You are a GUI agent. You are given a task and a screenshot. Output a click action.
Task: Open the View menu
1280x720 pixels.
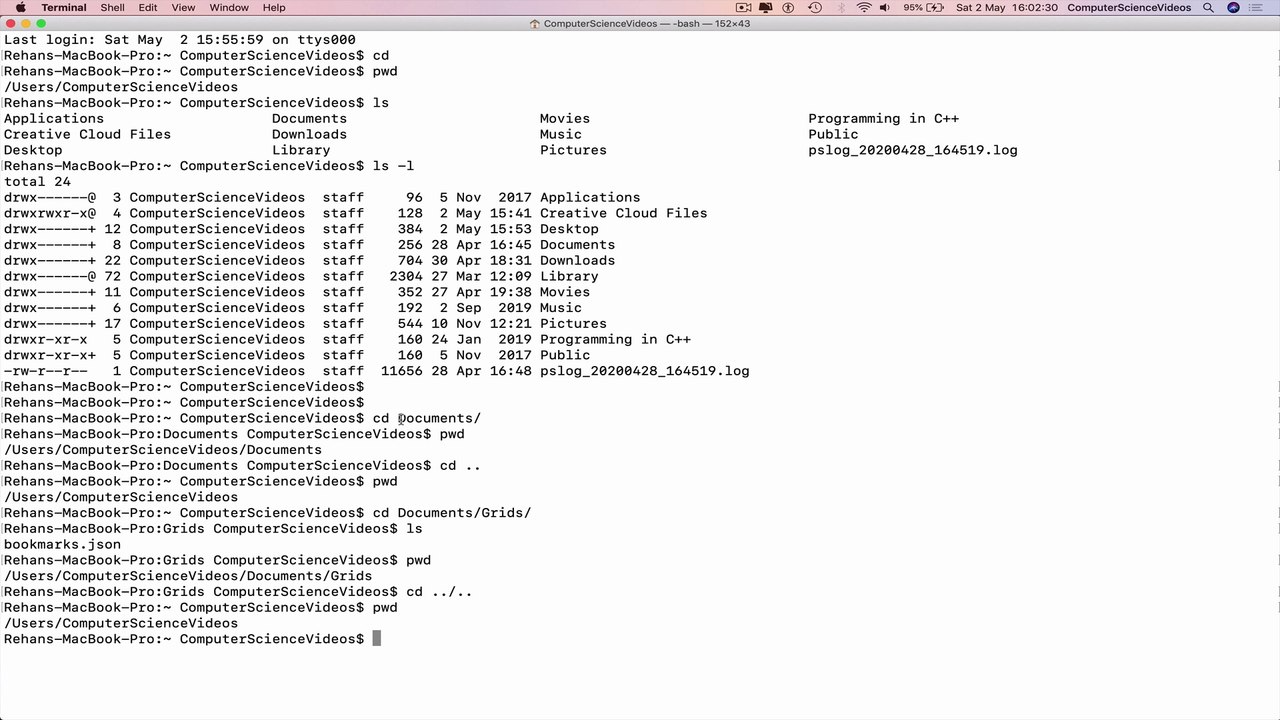click(183, 7)
